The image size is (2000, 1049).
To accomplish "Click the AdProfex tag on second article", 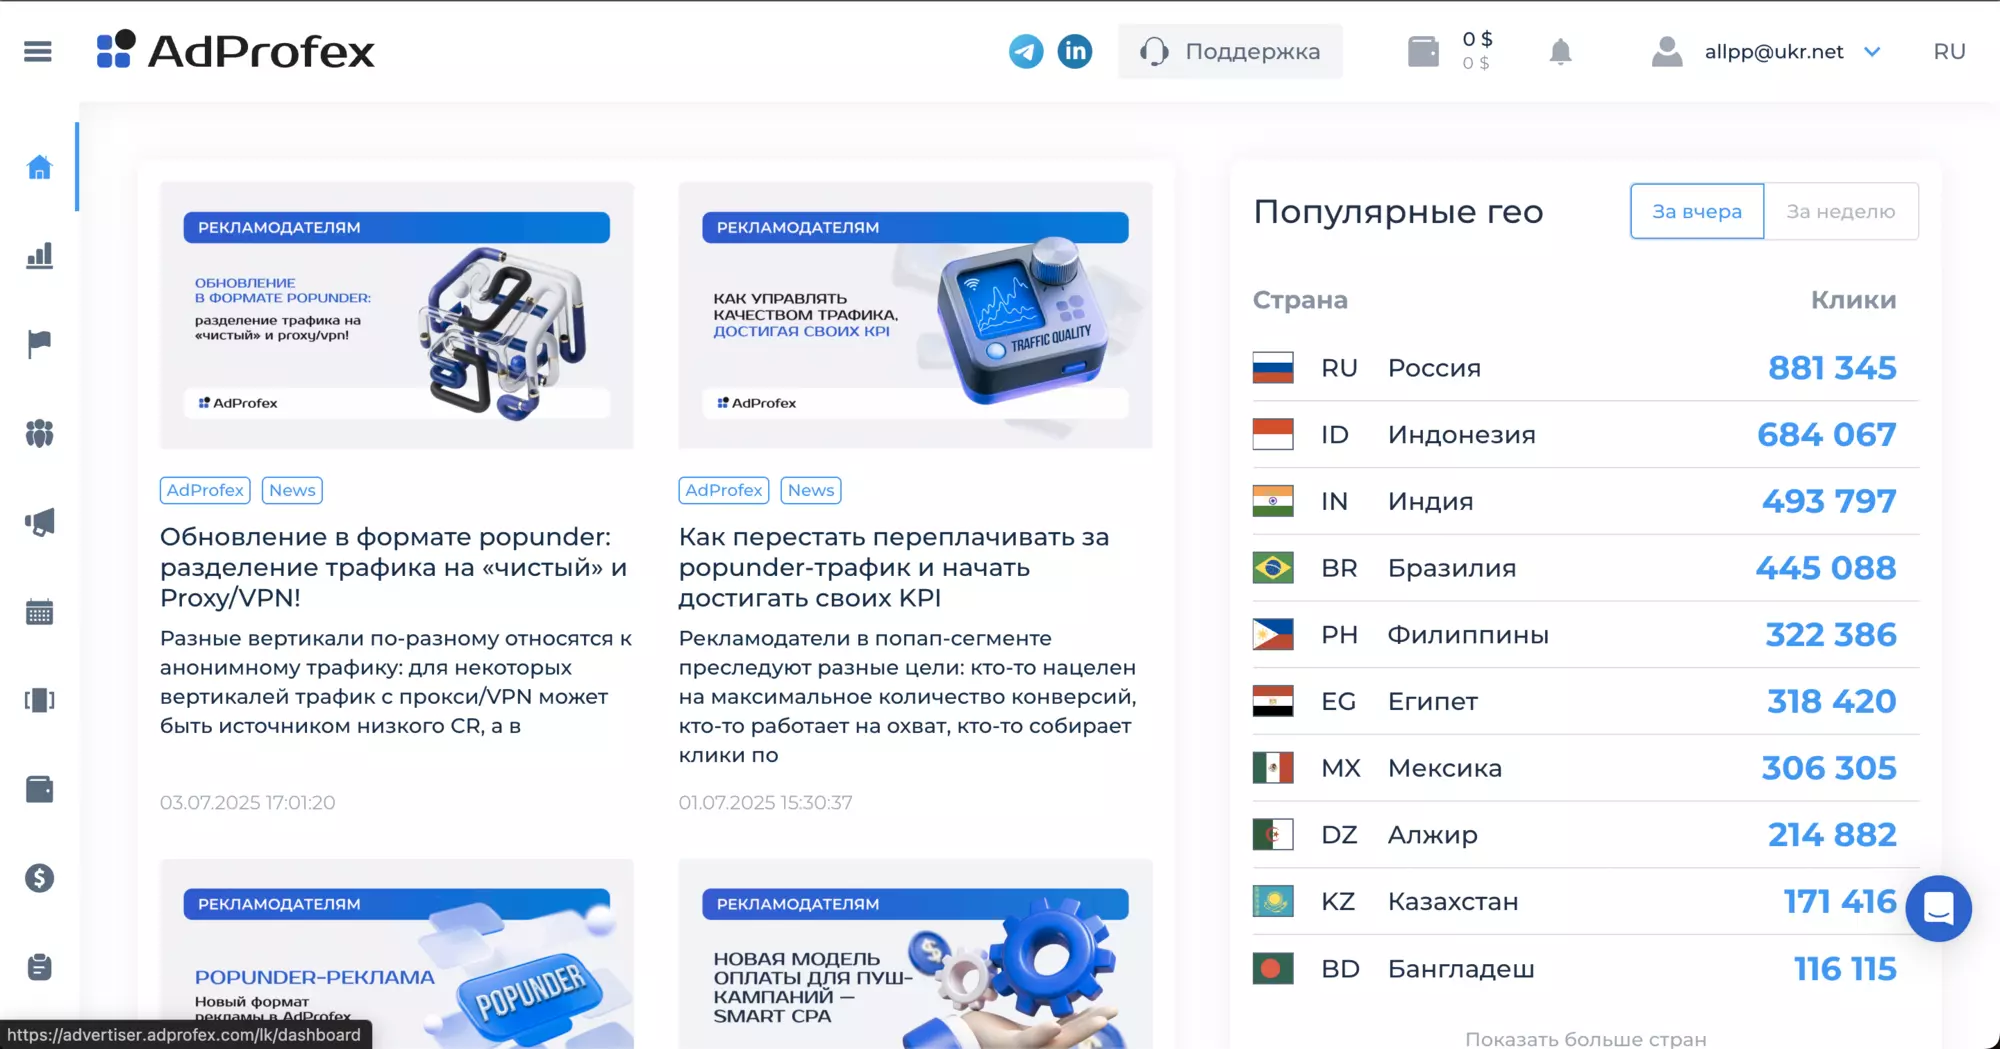I will [724, 490].
